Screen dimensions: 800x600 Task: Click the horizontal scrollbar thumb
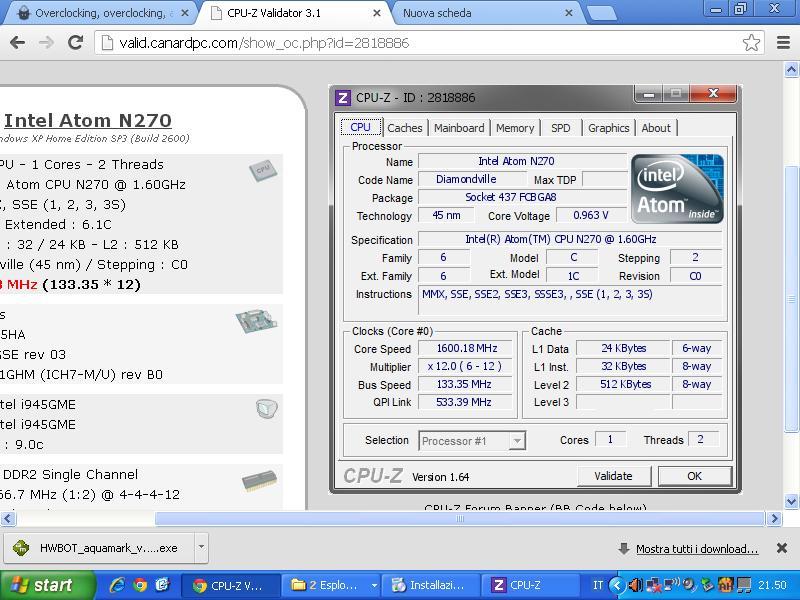460,519
